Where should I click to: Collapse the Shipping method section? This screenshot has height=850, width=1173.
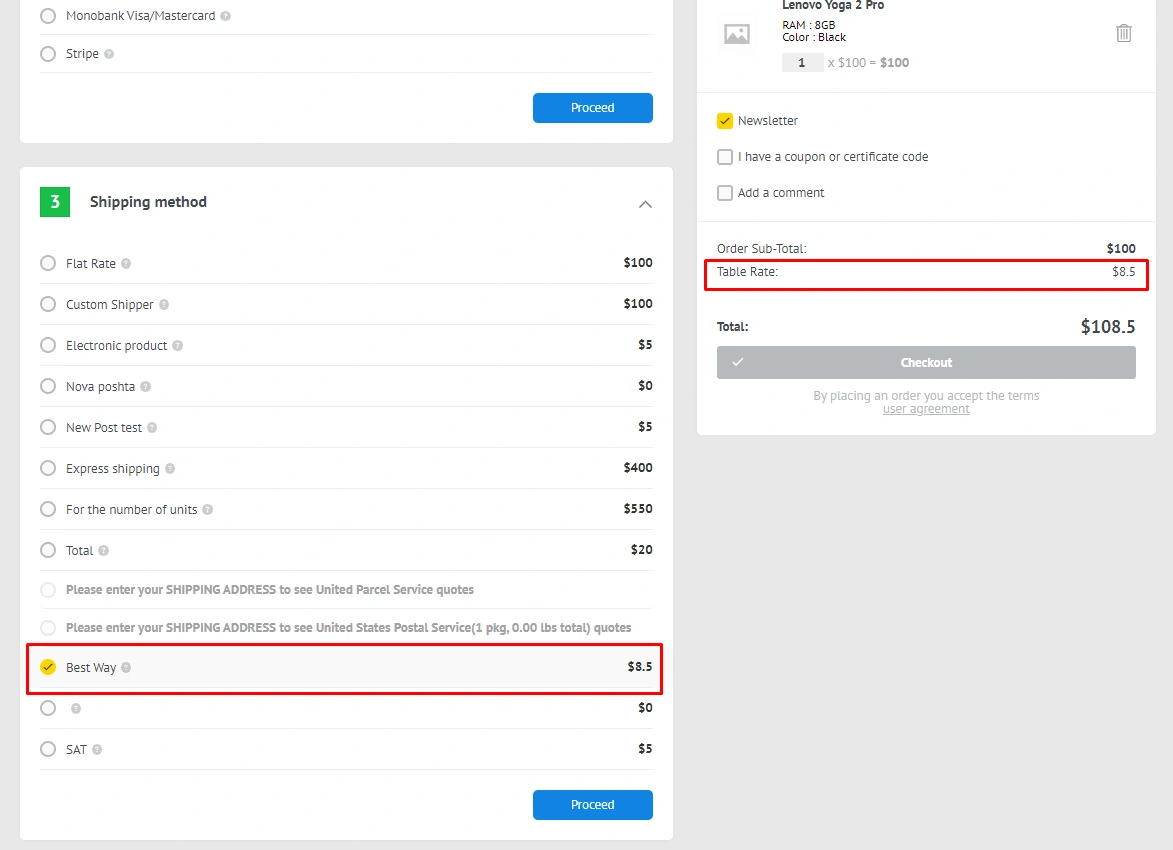pyautogui.click(x=645, y=204)
